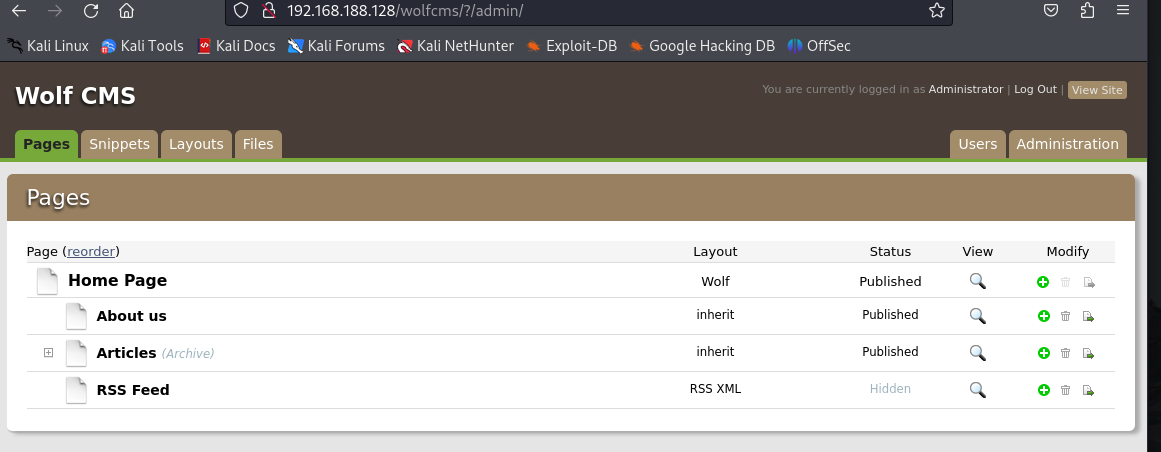
Task: Go to the browser home page
Action: (127, 10)
